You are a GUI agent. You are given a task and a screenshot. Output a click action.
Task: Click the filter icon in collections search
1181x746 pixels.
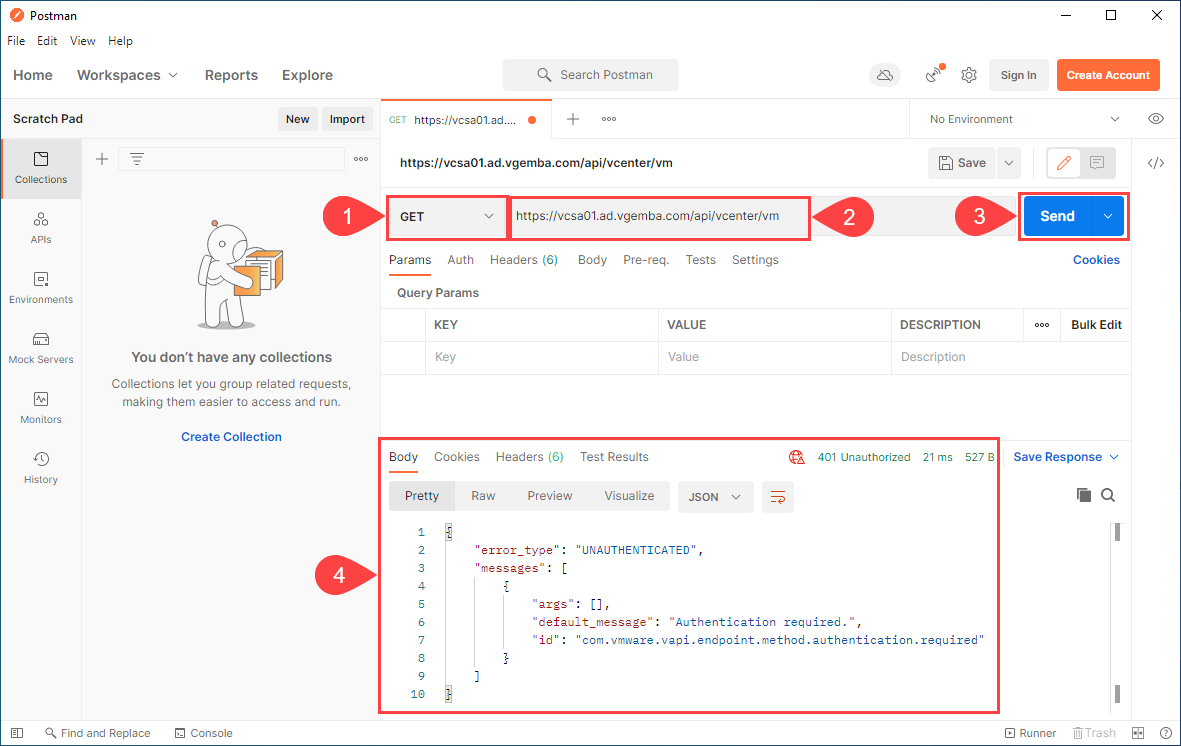tap(136, 159)
